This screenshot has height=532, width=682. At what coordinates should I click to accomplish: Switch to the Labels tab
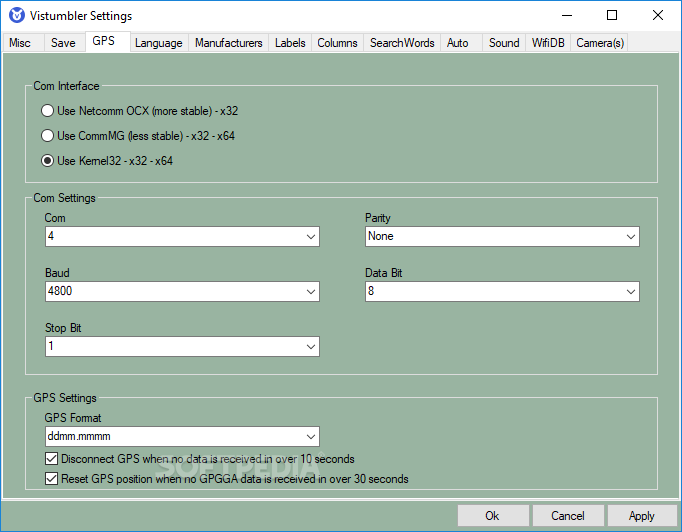point(290,43)
